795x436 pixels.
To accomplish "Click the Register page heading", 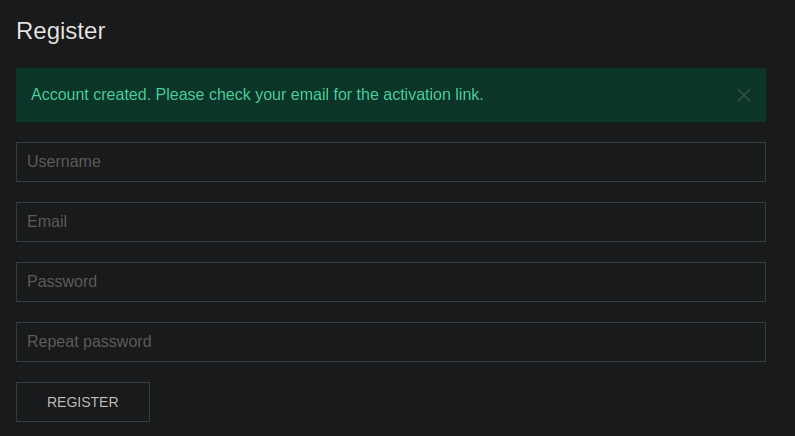I will (x=61, y=31).
